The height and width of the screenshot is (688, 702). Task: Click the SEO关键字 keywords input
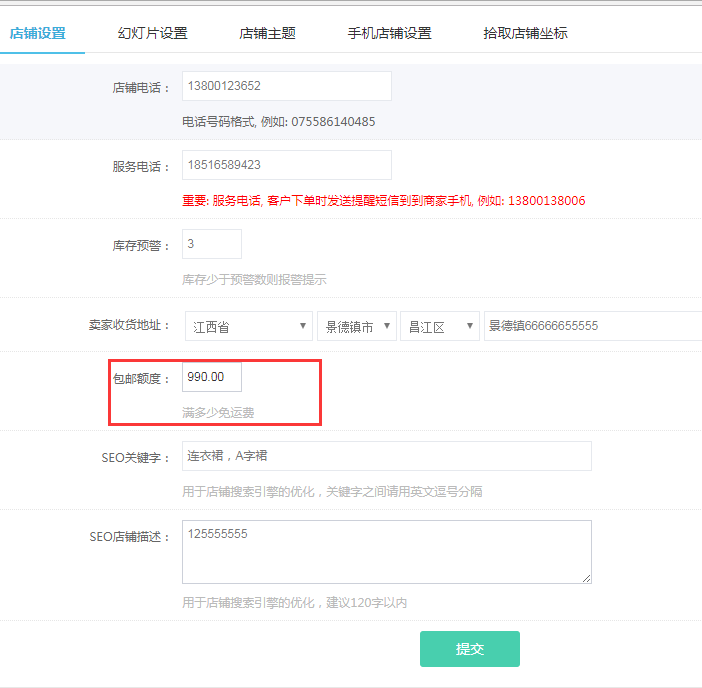click(386, 456)
